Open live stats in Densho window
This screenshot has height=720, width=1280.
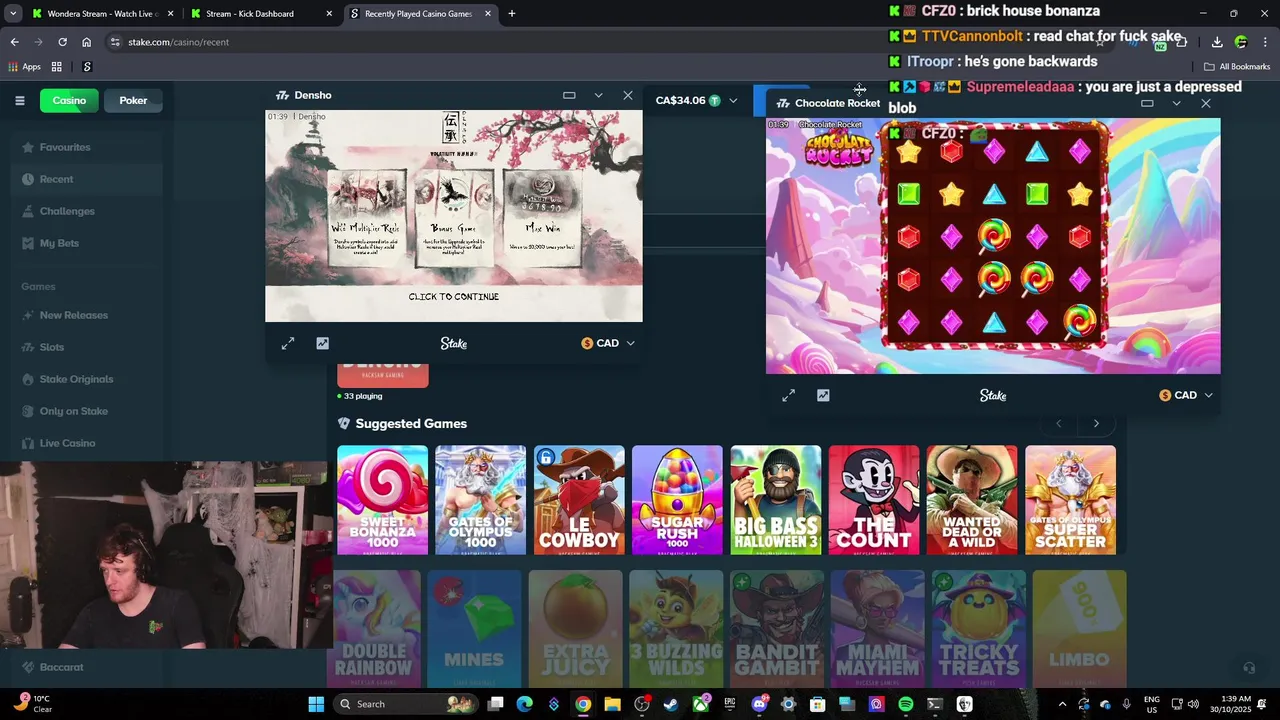coord(322,343)
